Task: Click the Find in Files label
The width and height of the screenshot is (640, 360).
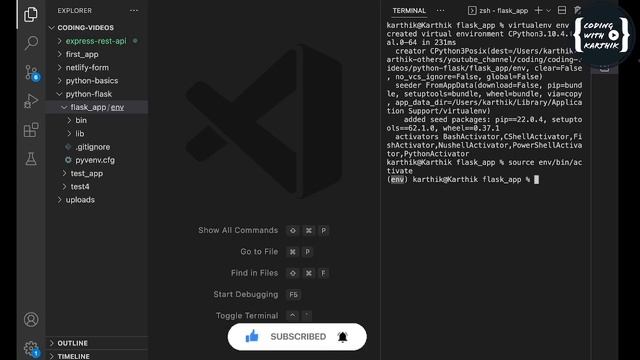Action: (254, 273)
